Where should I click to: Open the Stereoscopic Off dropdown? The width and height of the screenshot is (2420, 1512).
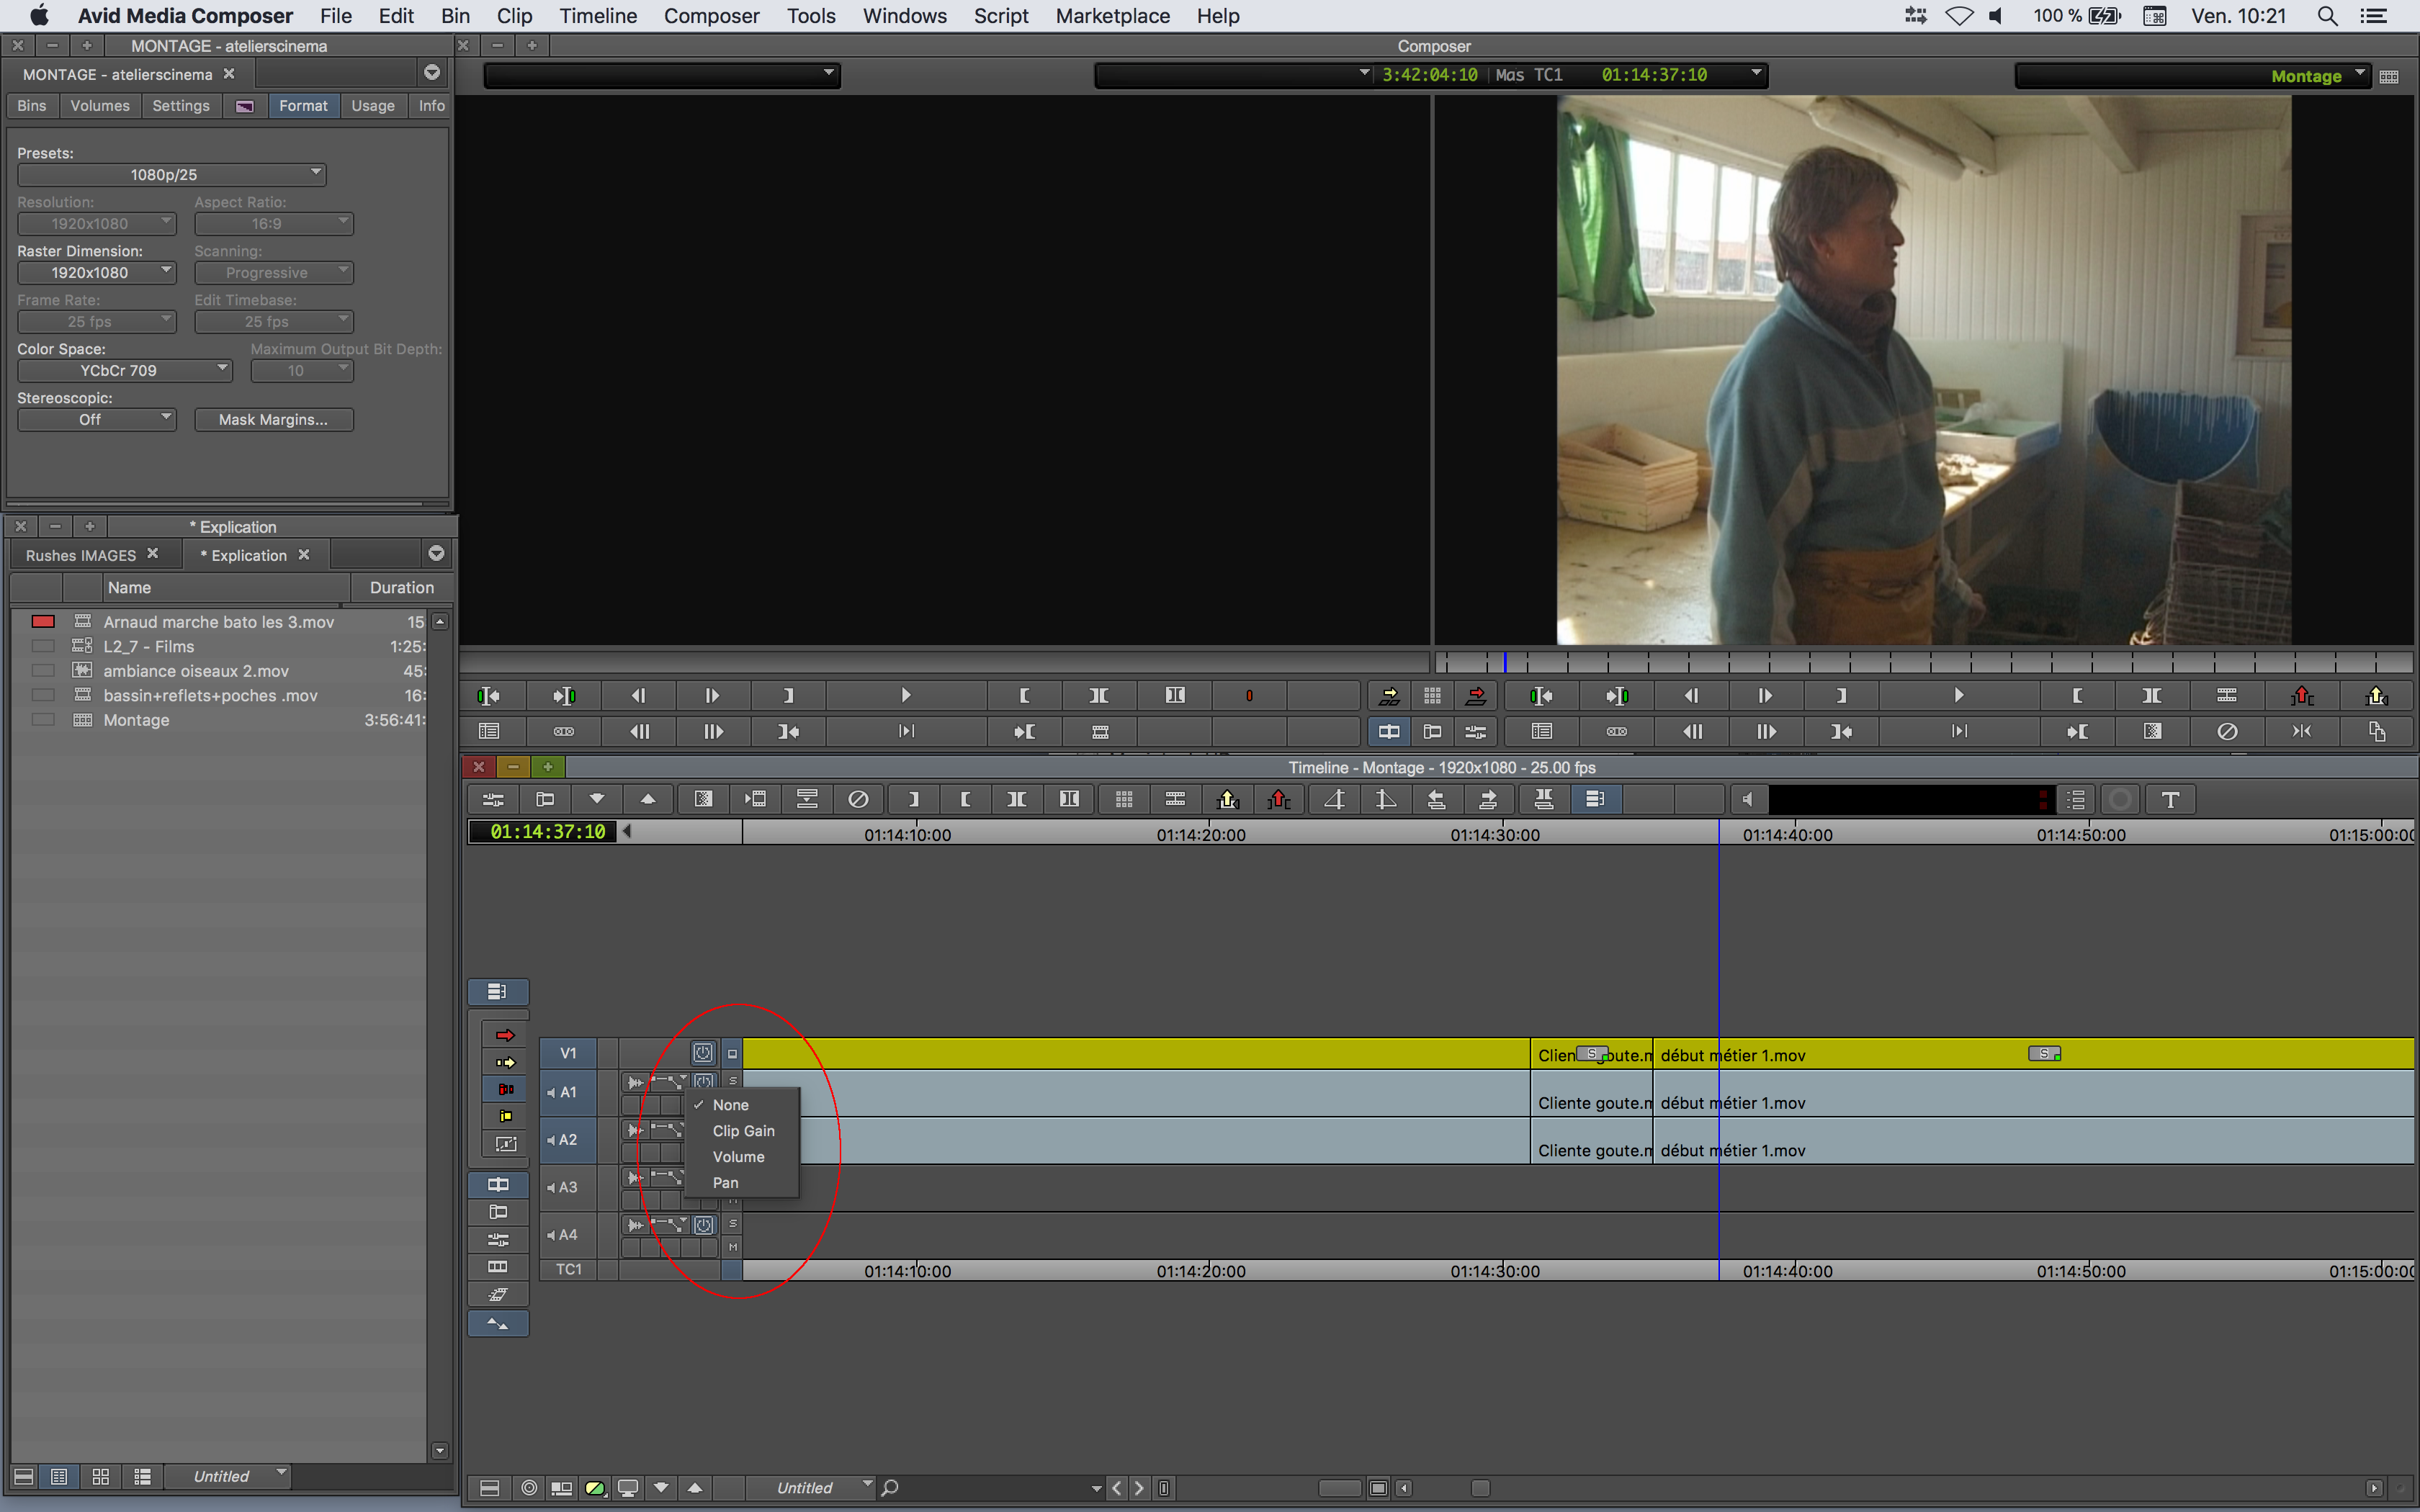pos(96,420)
